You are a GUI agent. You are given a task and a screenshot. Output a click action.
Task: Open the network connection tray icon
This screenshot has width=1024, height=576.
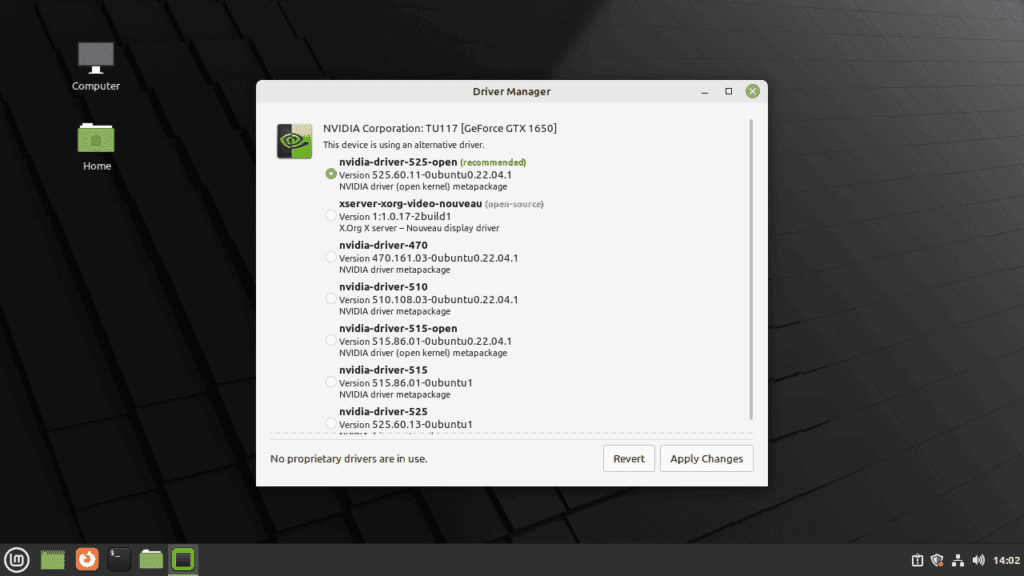(x=957, y=560)
